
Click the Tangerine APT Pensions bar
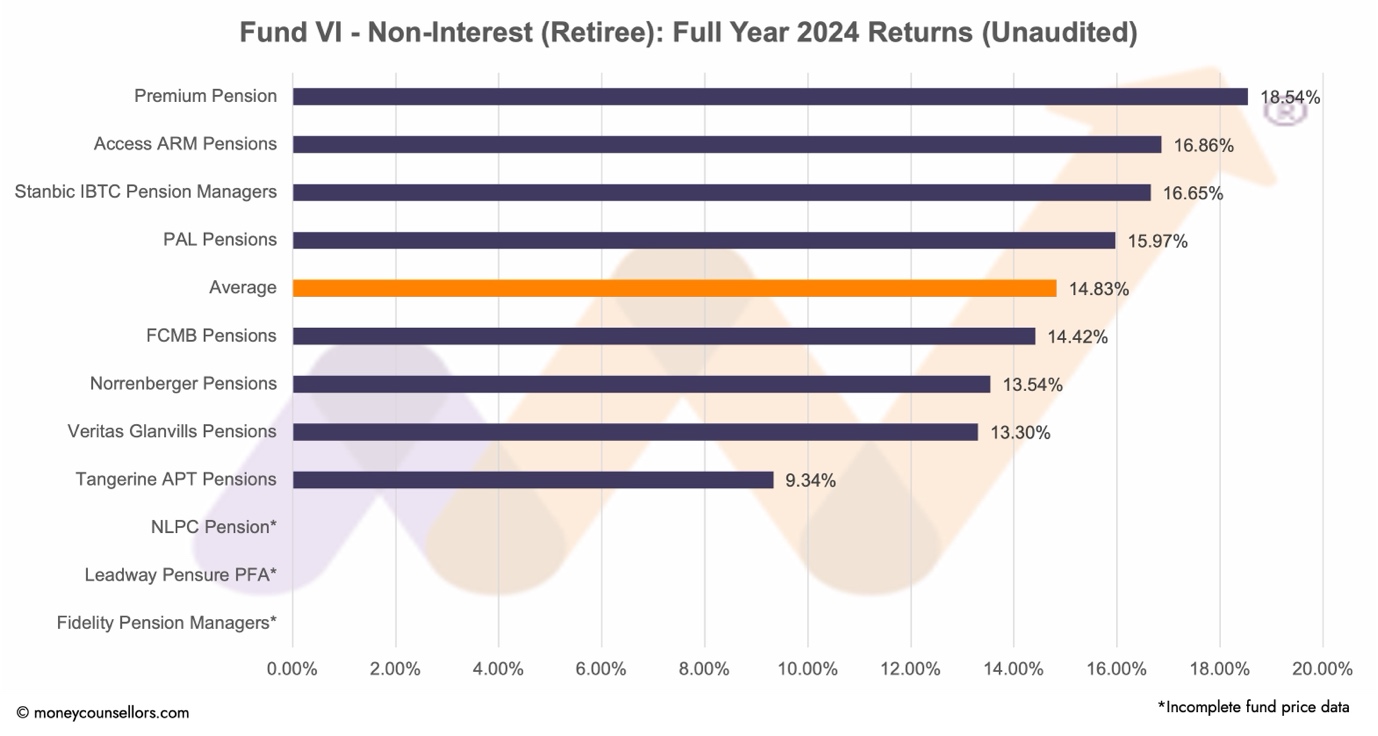[x=533, y=480]
